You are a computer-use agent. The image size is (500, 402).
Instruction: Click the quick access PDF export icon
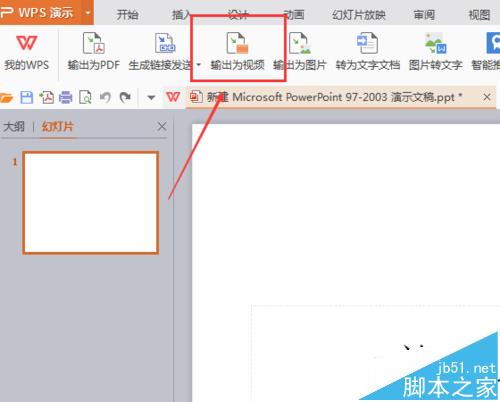pos(47,98)
